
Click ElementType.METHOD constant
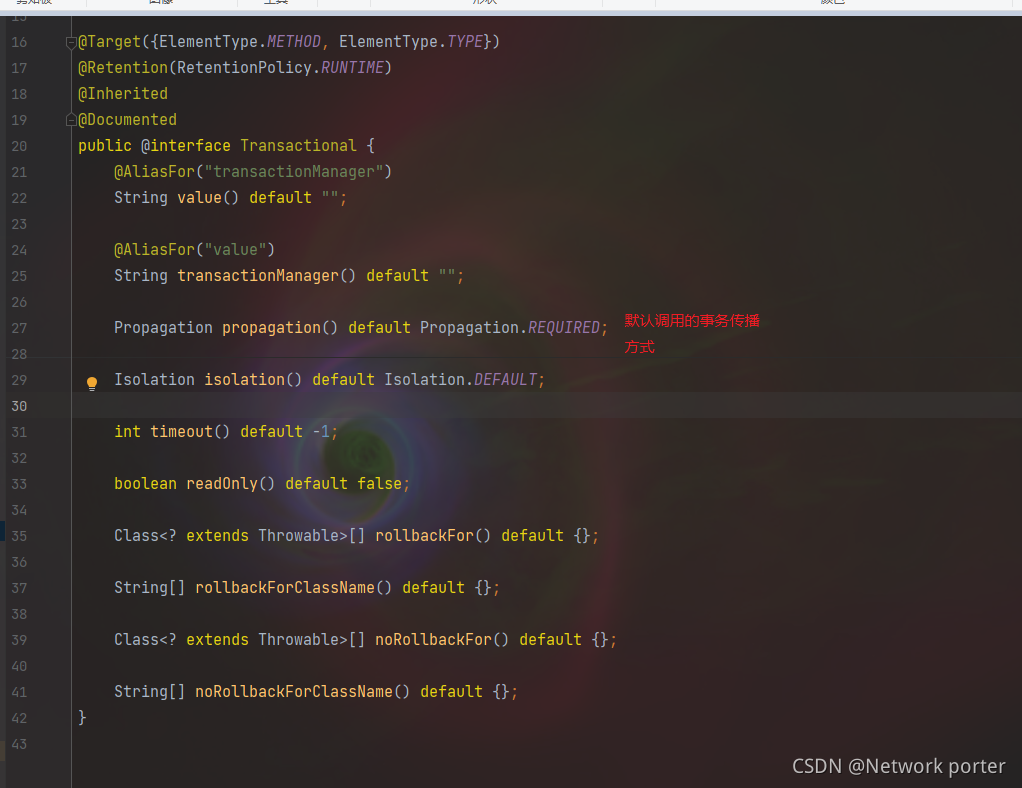[240, 42]
